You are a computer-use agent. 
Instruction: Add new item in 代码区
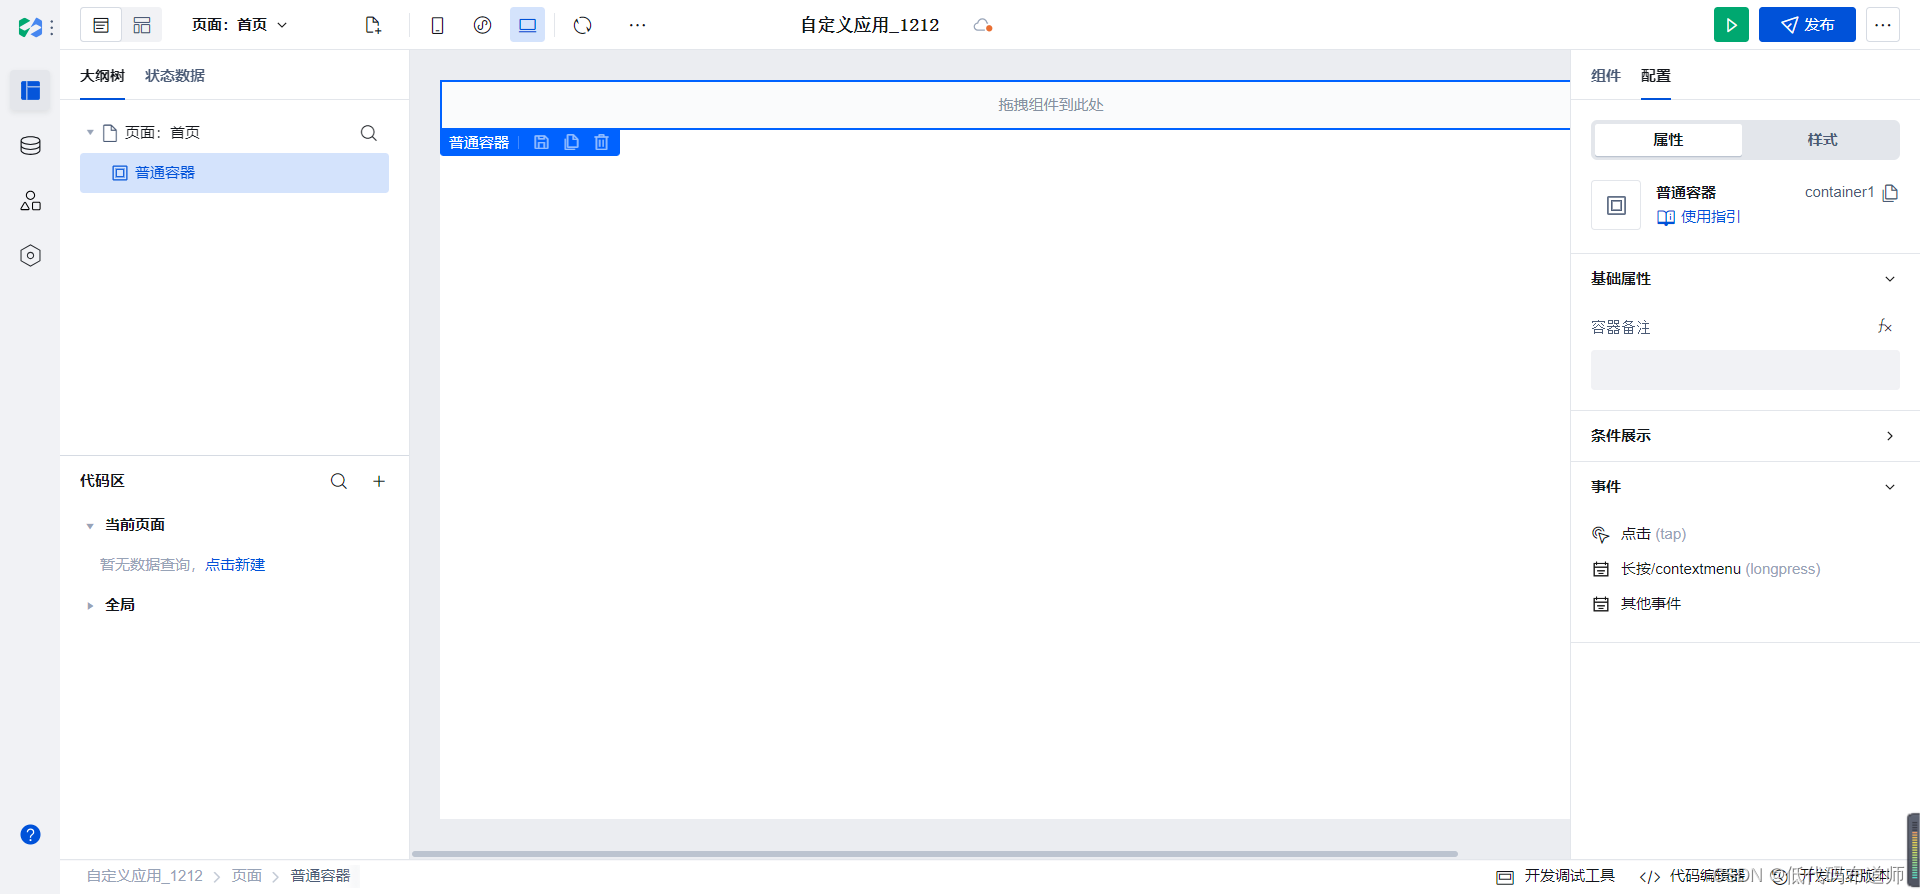click(379, 481)
